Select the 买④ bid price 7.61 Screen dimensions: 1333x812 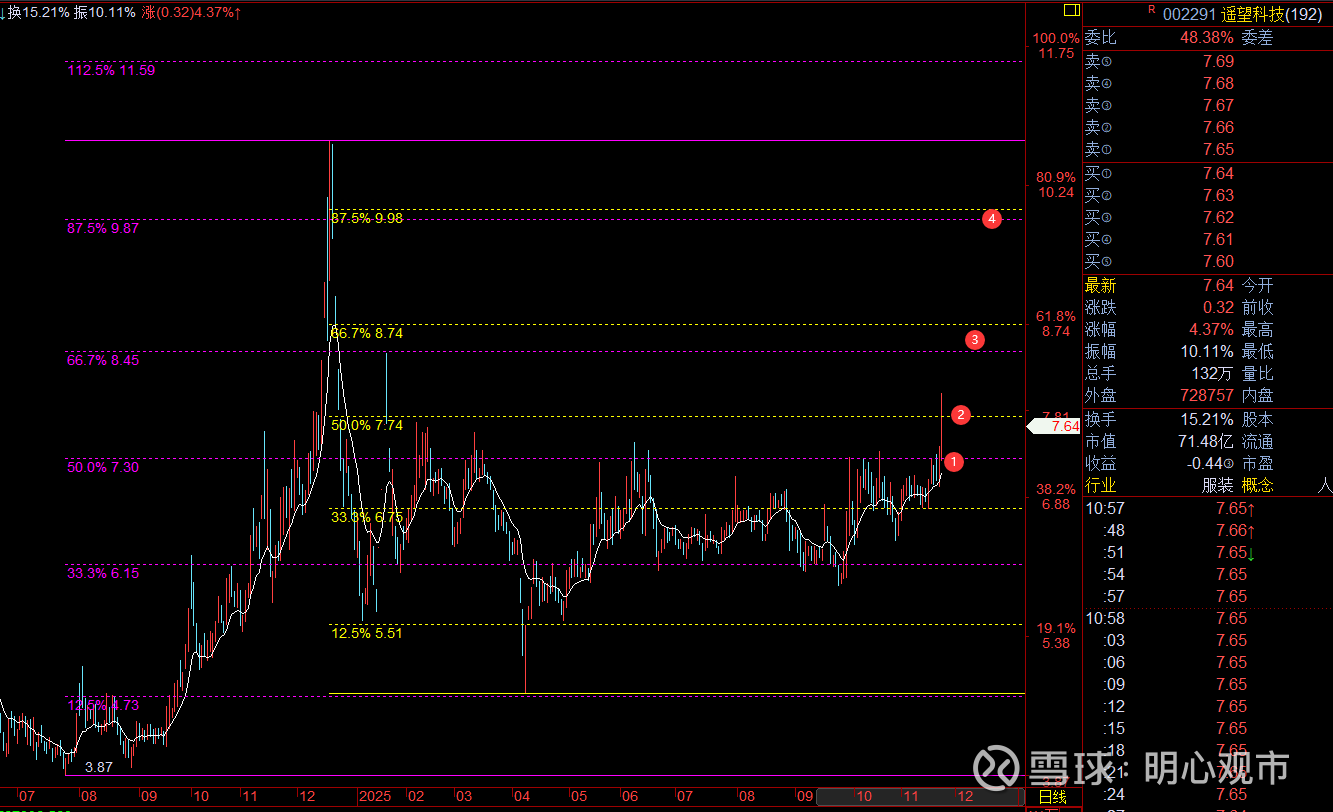coord(1218,239)
